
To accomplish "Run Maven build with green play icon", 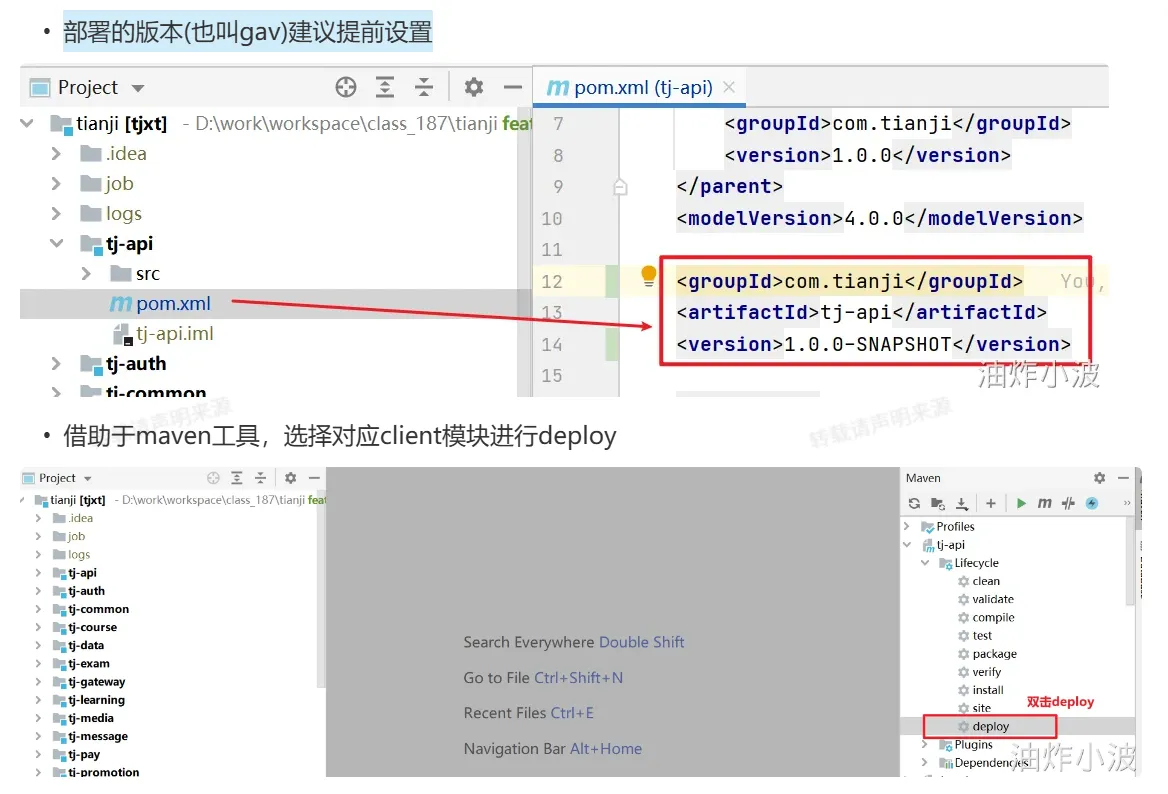I will point(1021,504).
